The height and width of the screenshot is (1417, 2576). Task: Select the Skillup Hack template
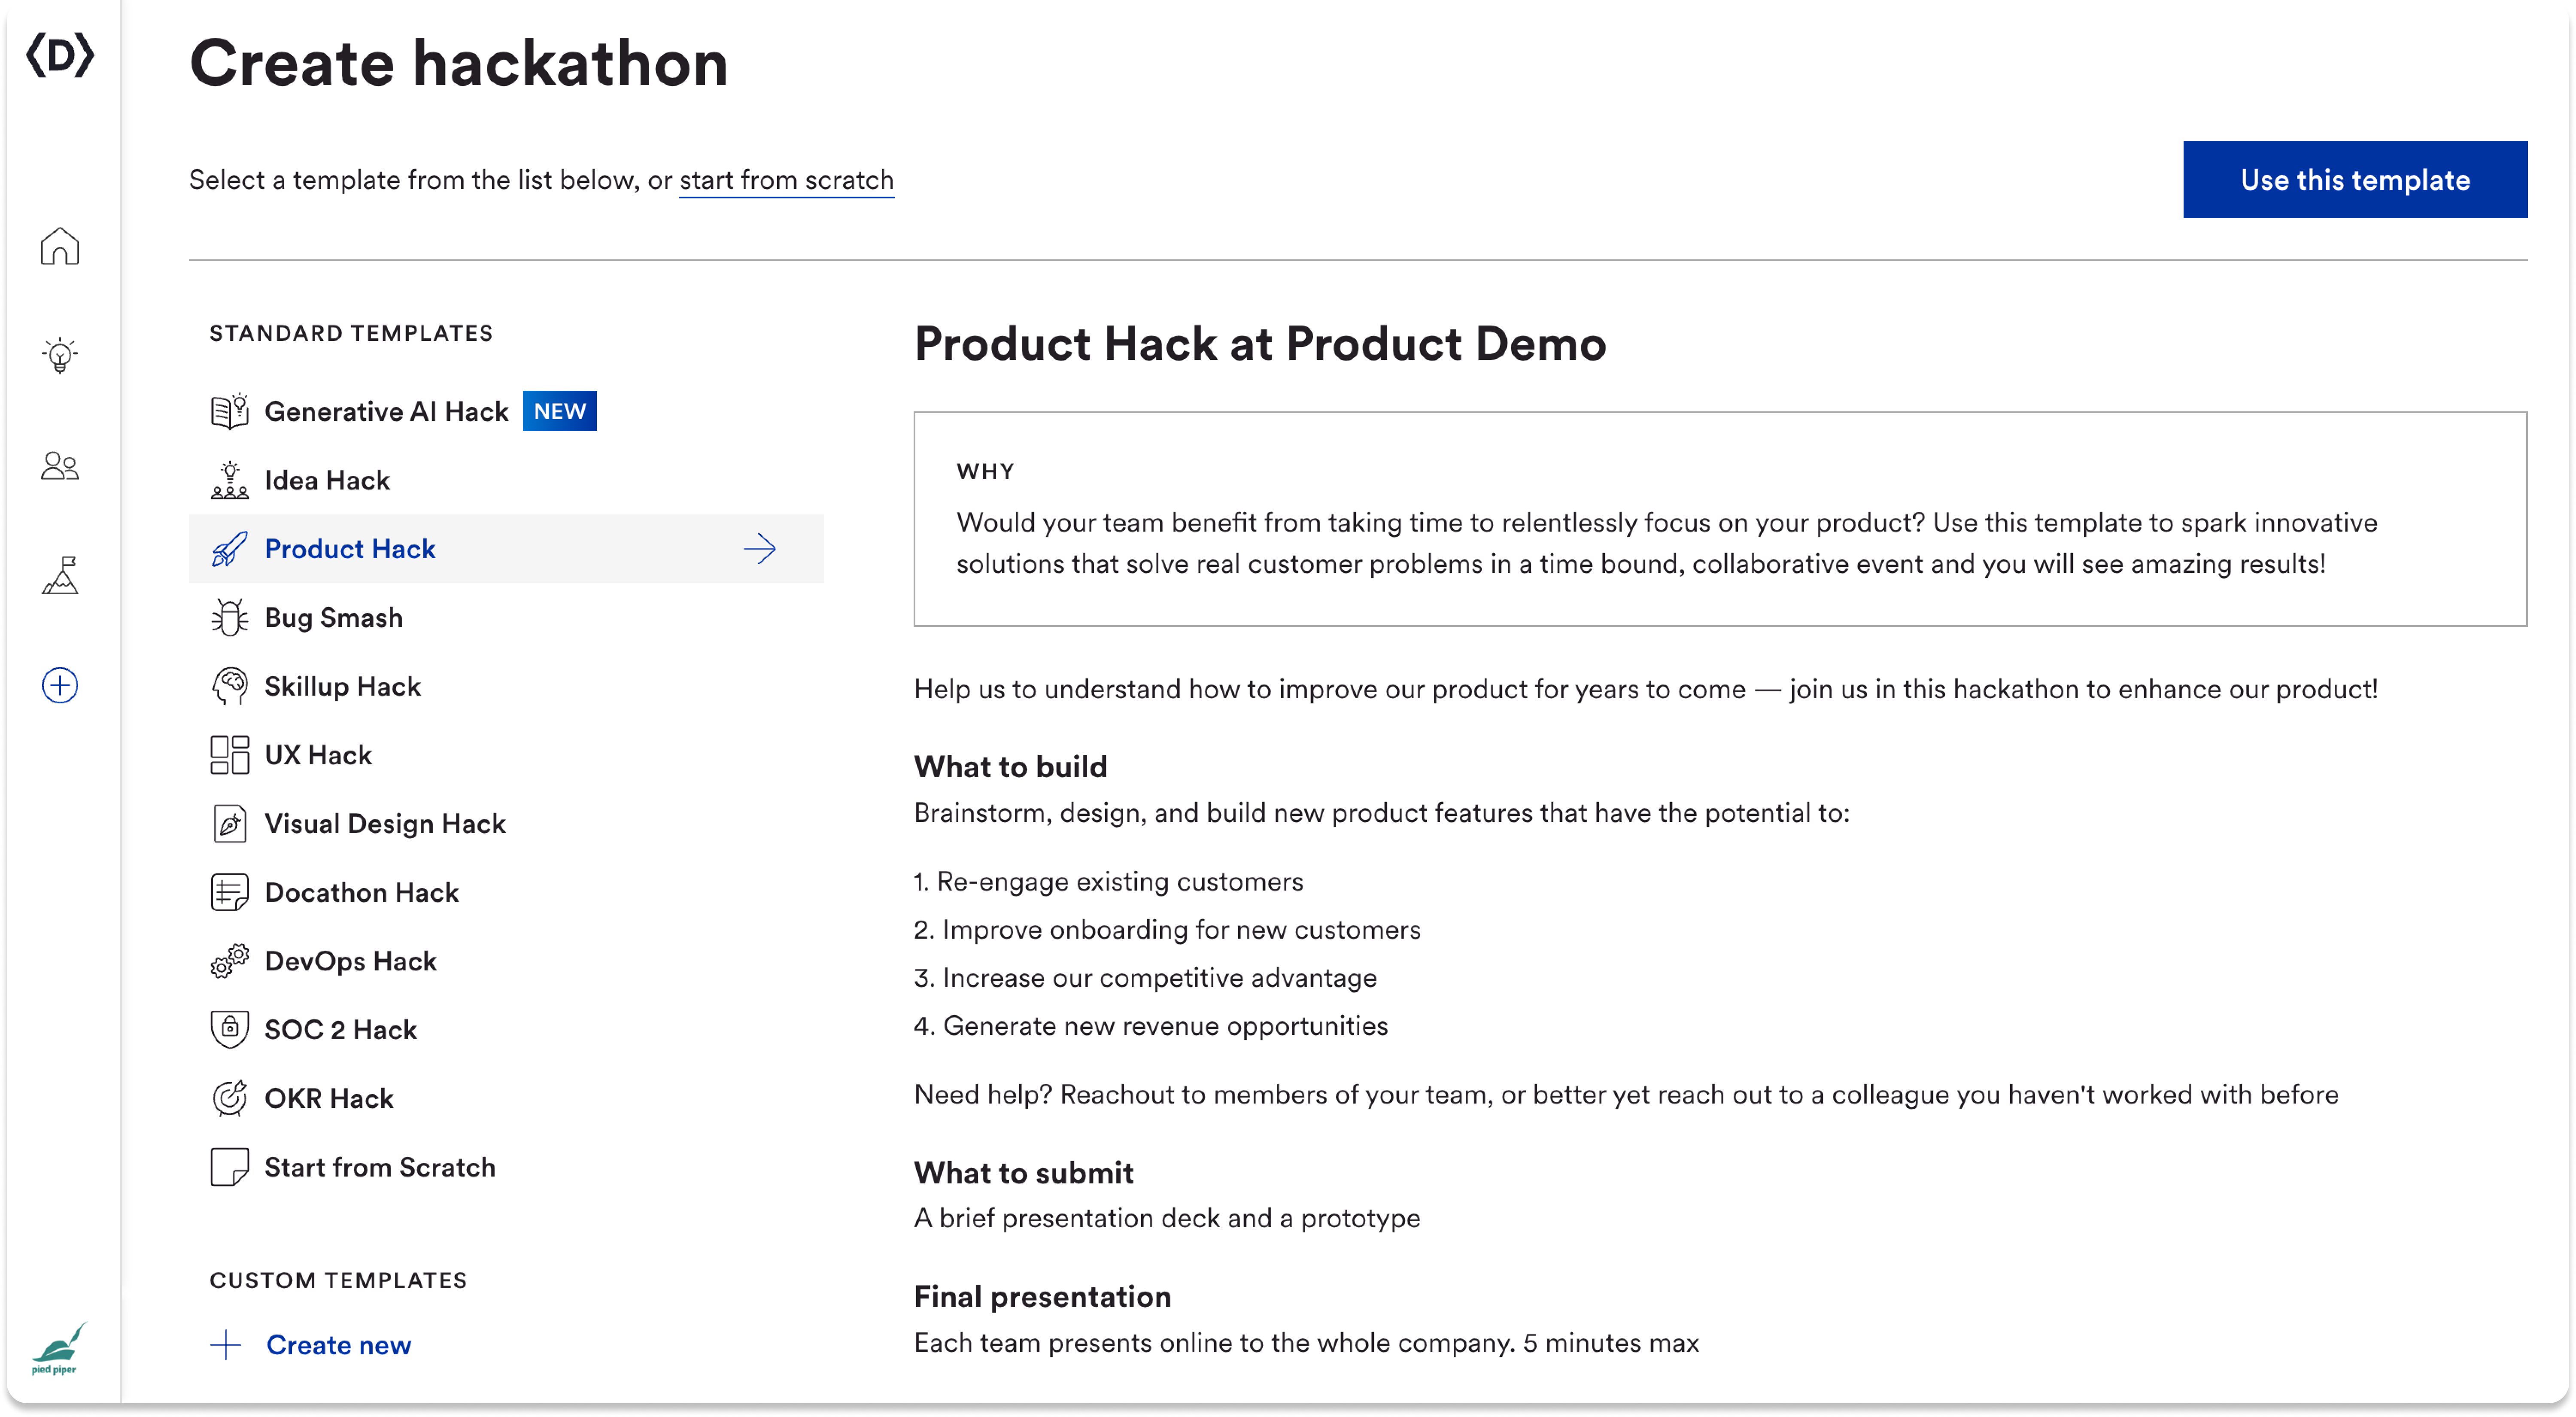(343, 686)
